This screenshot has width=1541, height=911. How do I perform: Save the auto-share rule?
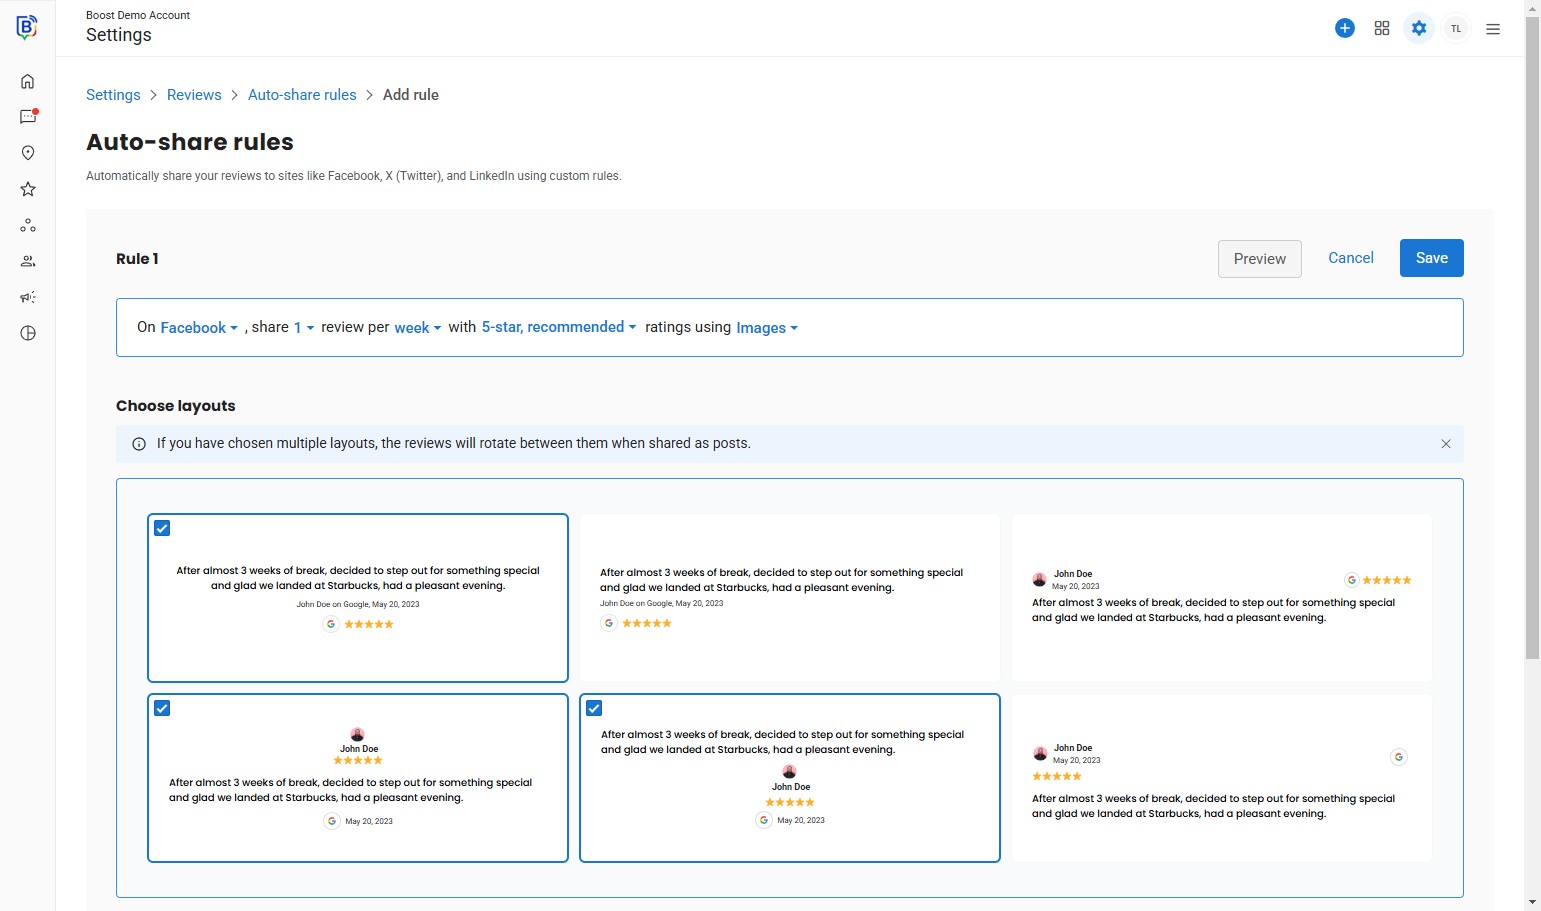click(1431, 258)
